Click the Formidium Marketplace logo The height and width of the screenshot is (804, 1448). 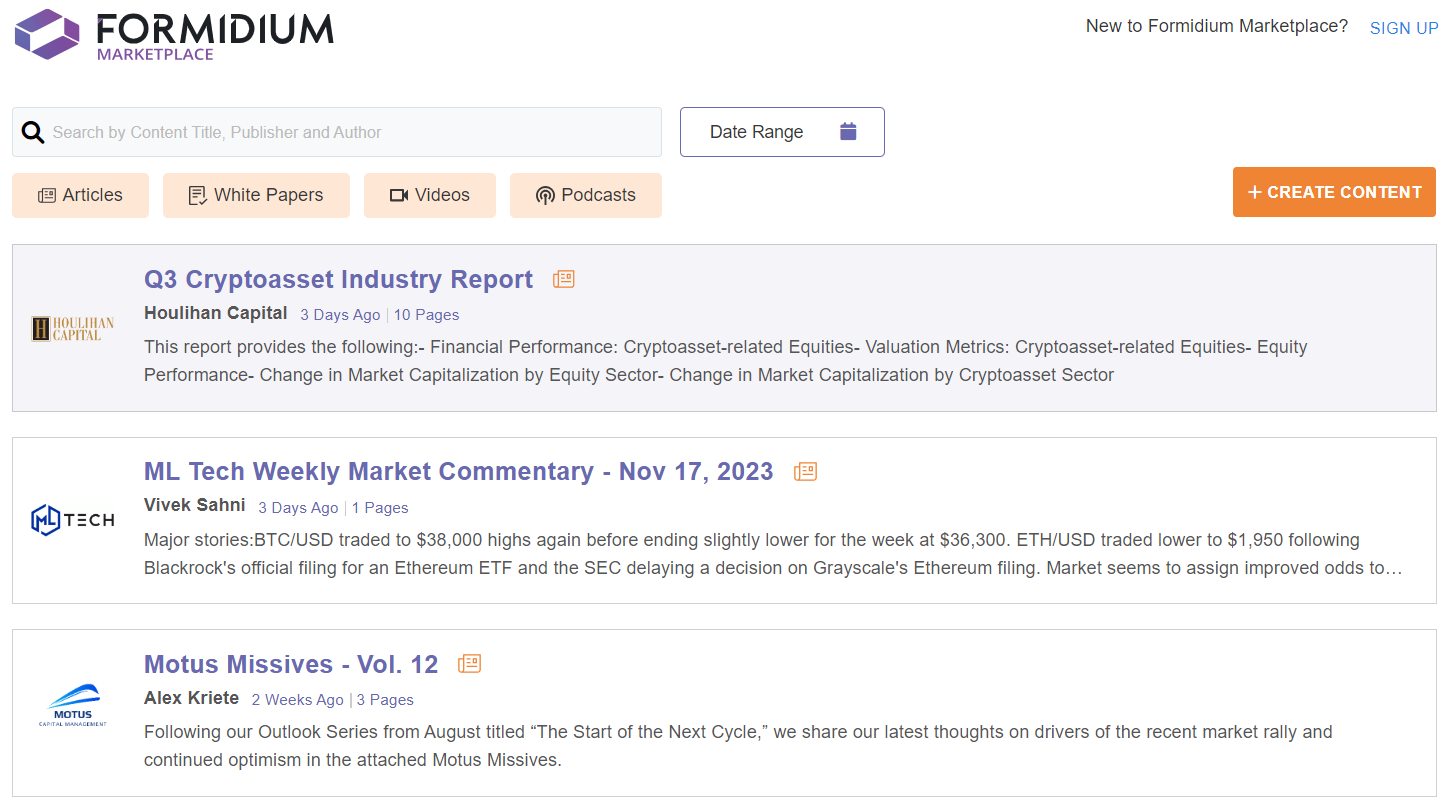click(x=174, y=34)
